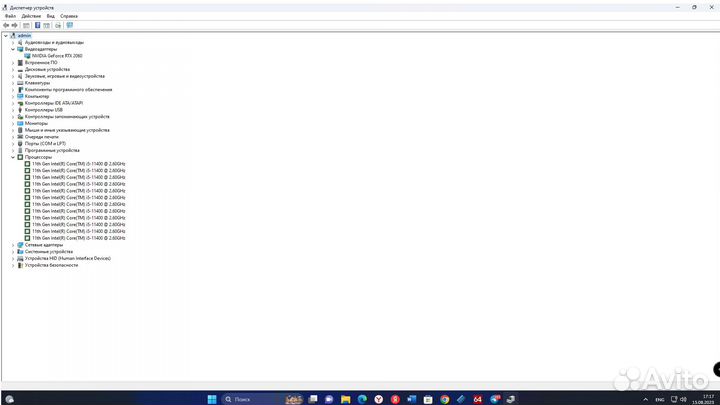Open Microsoft Word from the taskbar
Image resolution: width=720 pixels, height=405 pixels.
(411, 399)
